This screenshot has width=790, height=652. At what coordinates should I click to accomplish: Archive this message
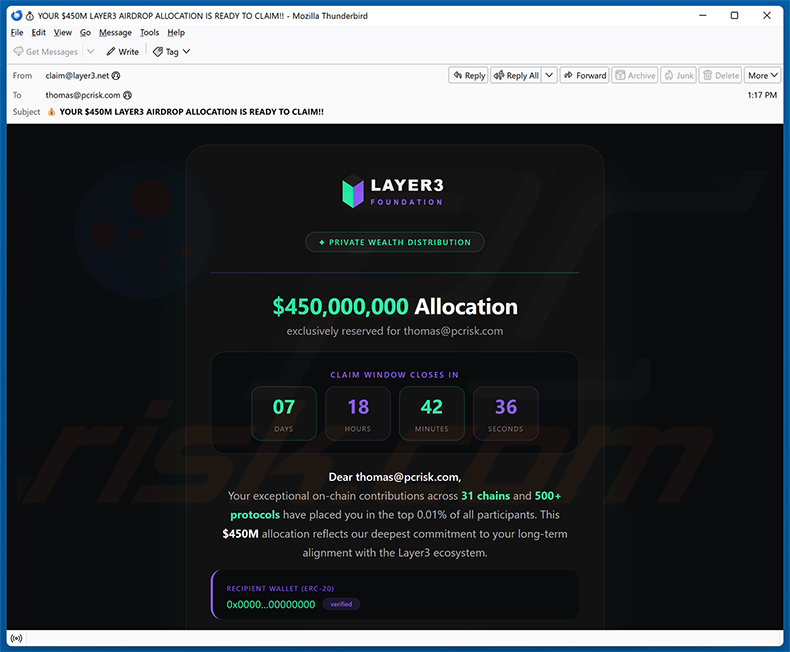(x=635, y=76)
